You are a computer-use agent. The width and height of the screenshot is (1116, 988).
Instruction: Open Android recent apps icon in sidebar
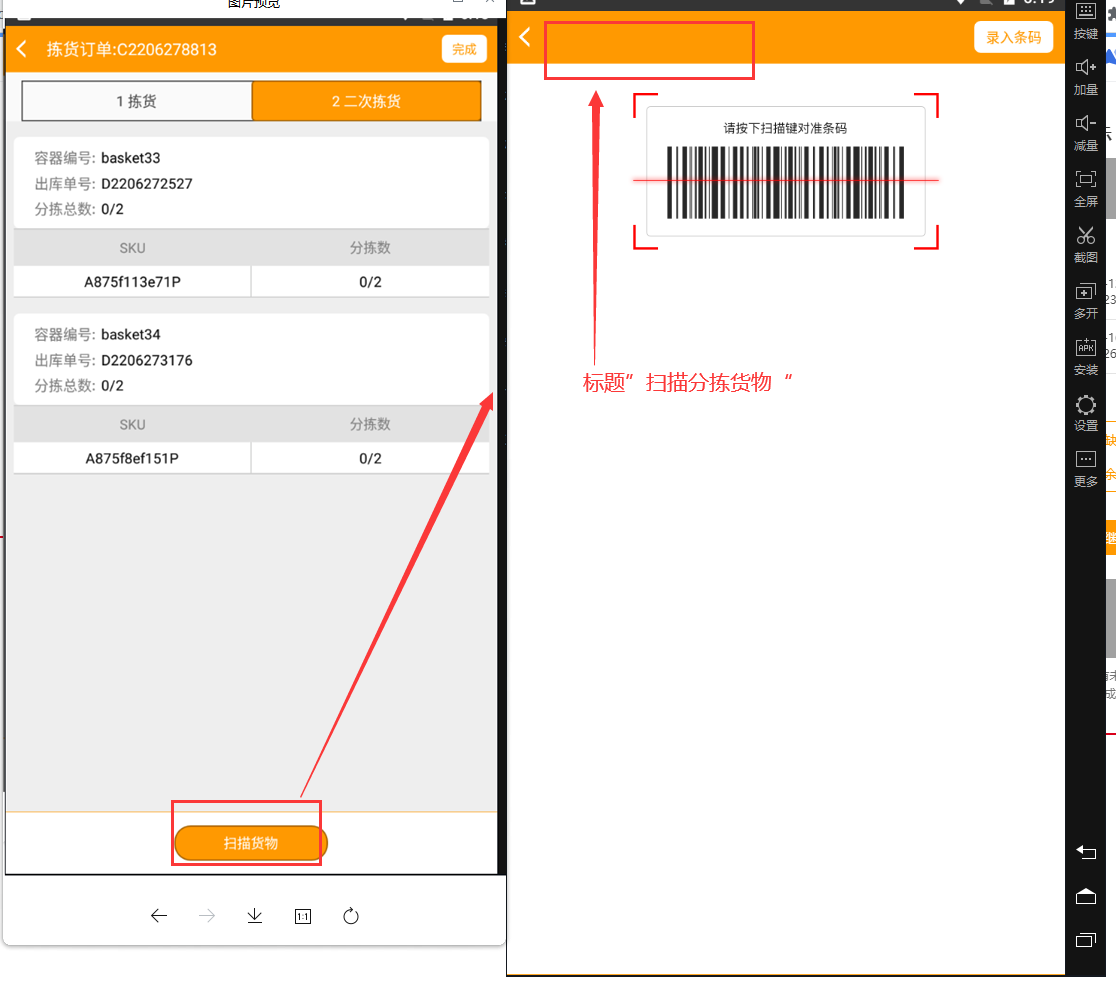click(x=1085, y=940)
